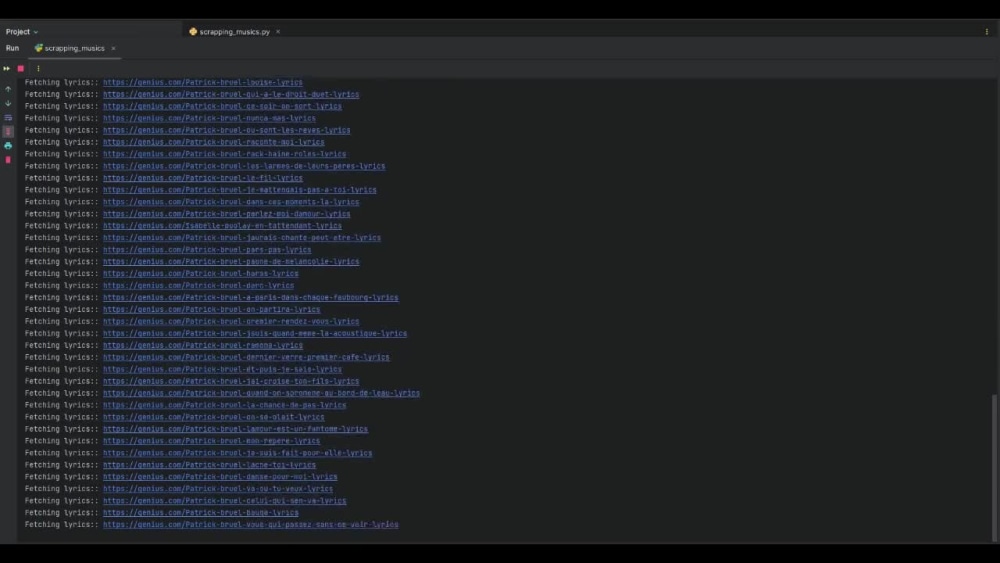Screen dimensions: 1000x563
Task: Open the les-larmes-de-leurs-peres-lyrics link
Action: click(x=244, y=166)
